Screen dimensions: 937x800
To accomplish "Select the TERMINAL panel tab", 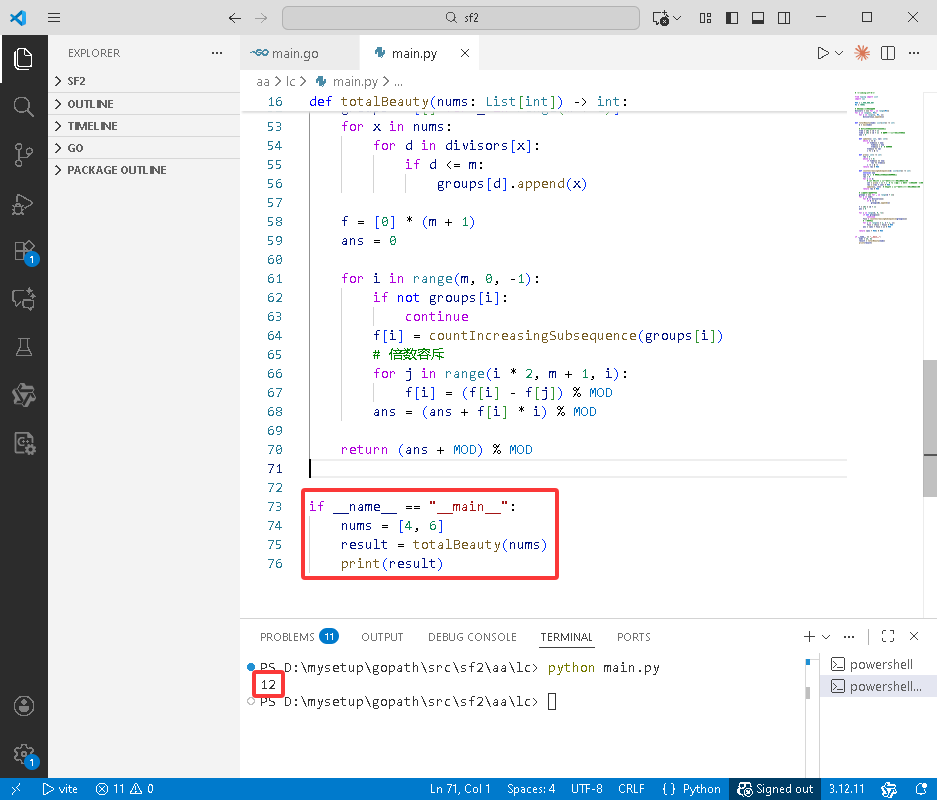I will click(566, 637).
